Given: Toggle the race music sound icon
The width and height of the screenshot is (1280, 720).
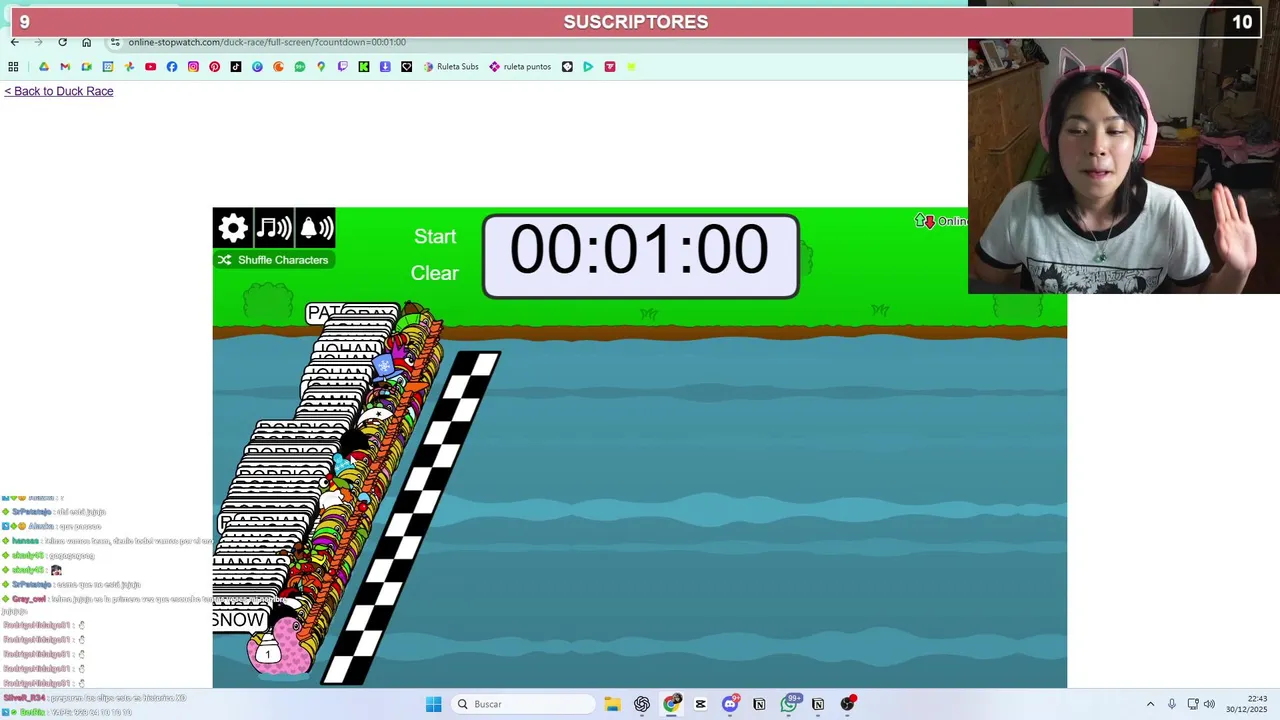Looking at the screenshot, I should [x=274, y=228].
